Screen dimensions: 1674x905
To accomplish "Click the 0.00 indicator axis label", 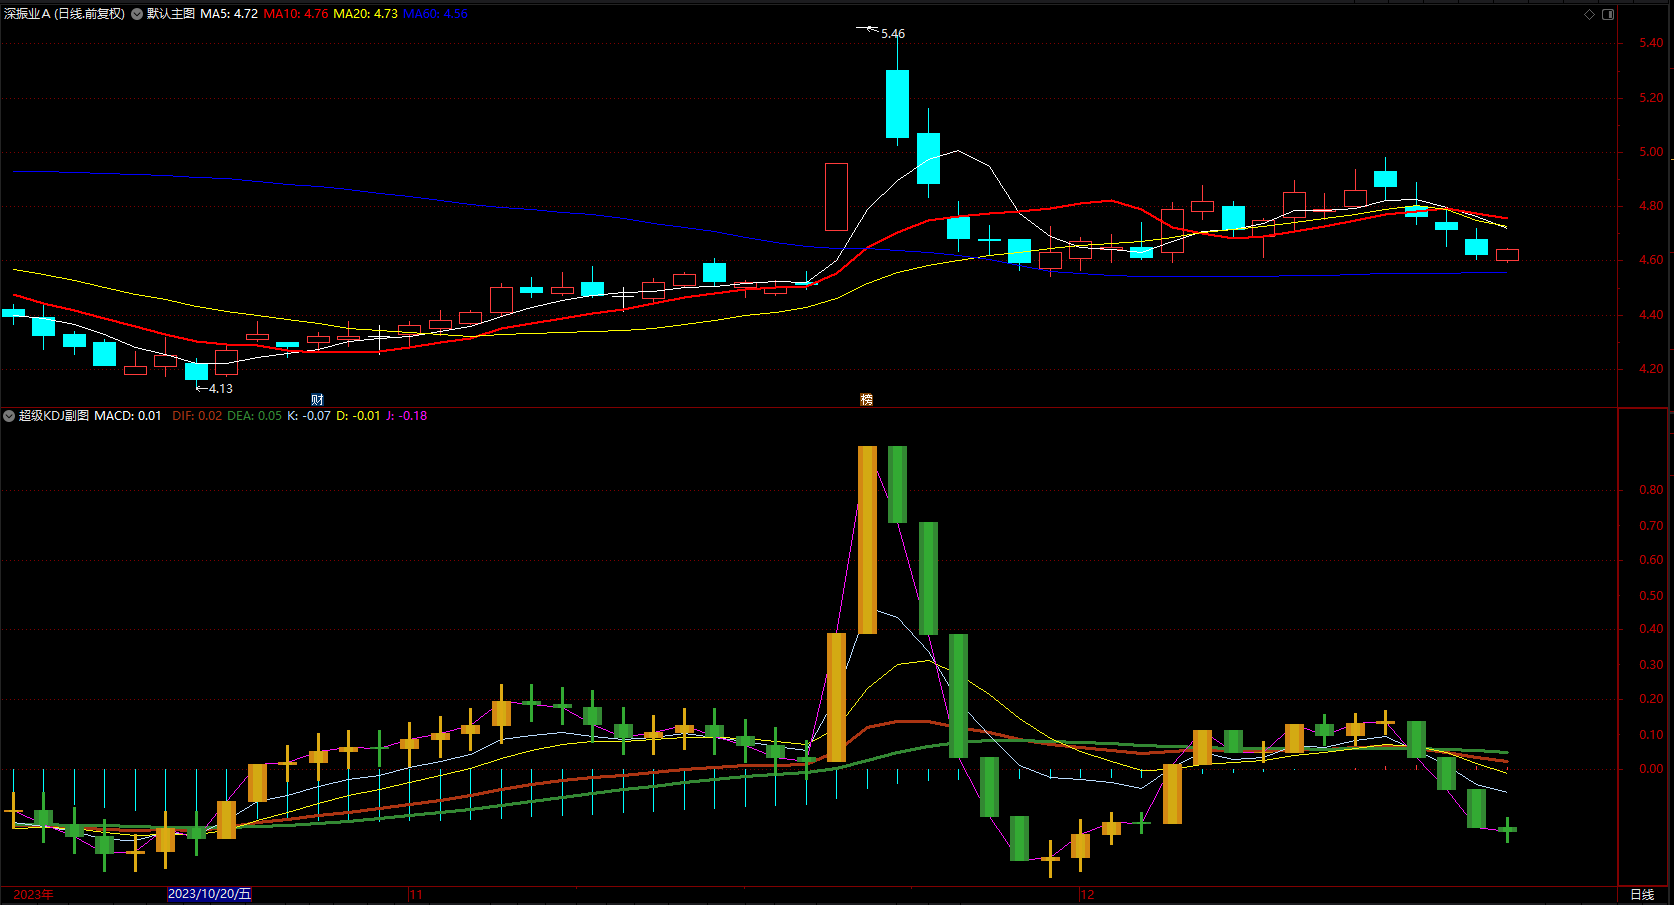I will pyautogui.click(x=1652, y=769).
